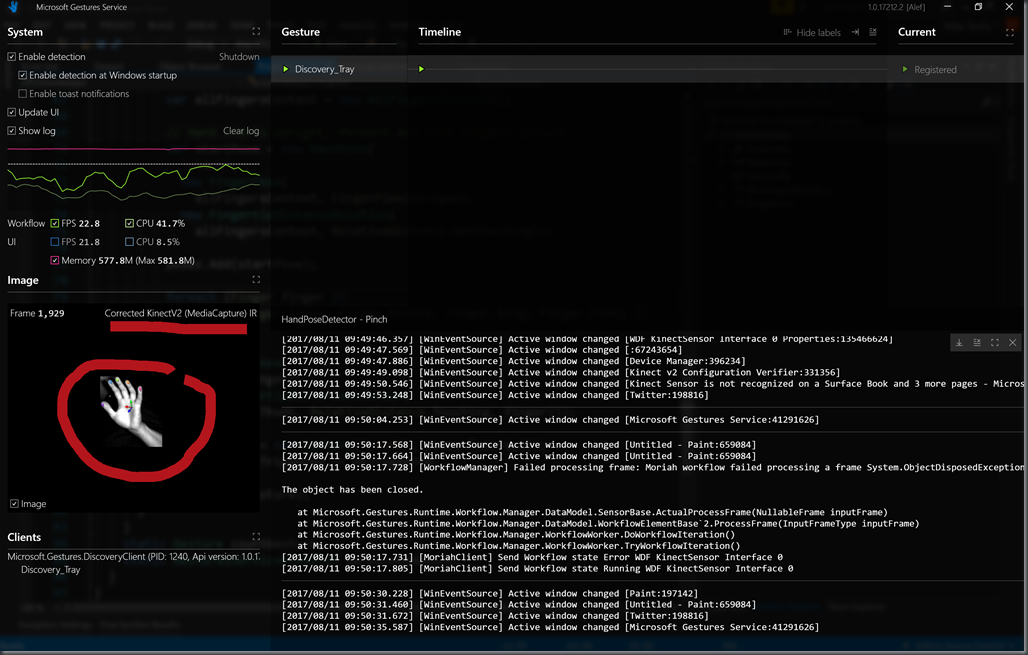
Task: Click the Frame 1,929 counter text
Action: click(37, 313)
